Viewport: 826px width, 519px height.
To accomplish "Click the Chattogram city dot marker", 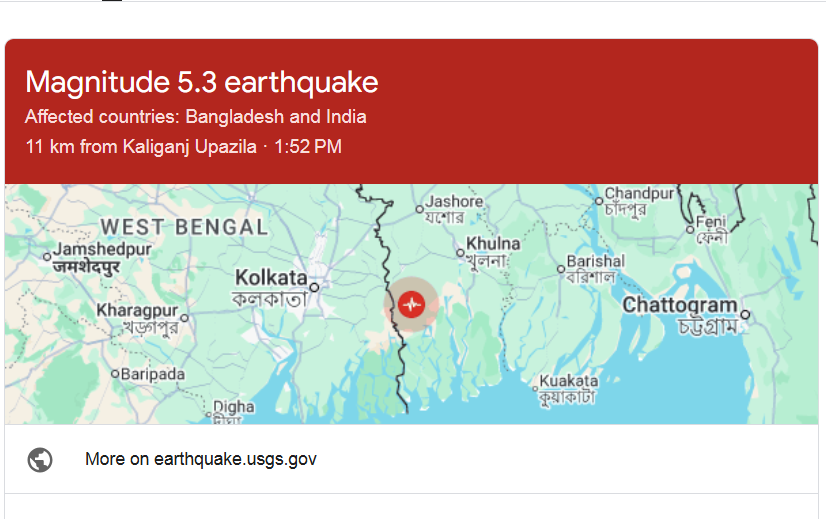I will tap(745, 314).
